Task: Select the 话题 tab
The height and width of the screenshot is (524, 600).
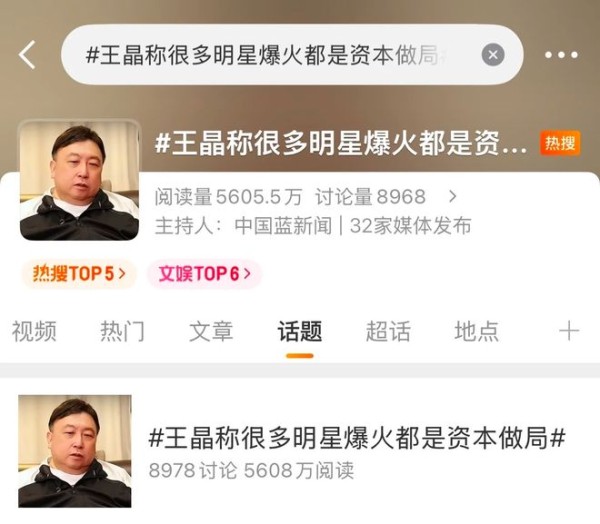Action: pyautogui.click(x=300, y=331)
